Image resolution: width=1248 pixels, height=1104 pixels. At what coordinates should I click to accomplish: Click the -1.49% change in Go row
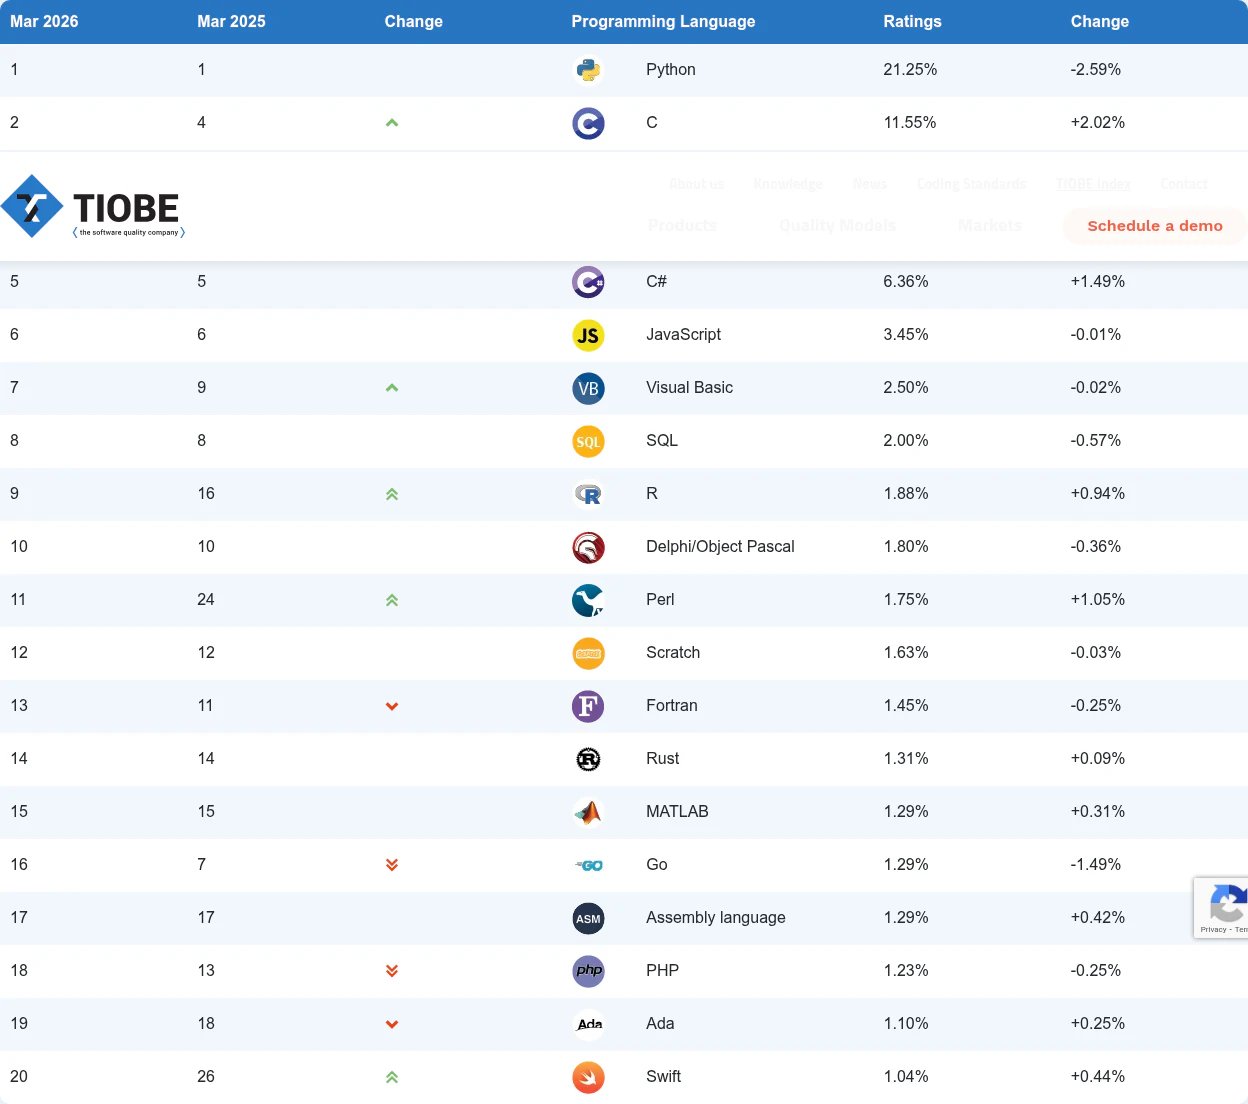pyautogui.click(x=1095, y=865)
